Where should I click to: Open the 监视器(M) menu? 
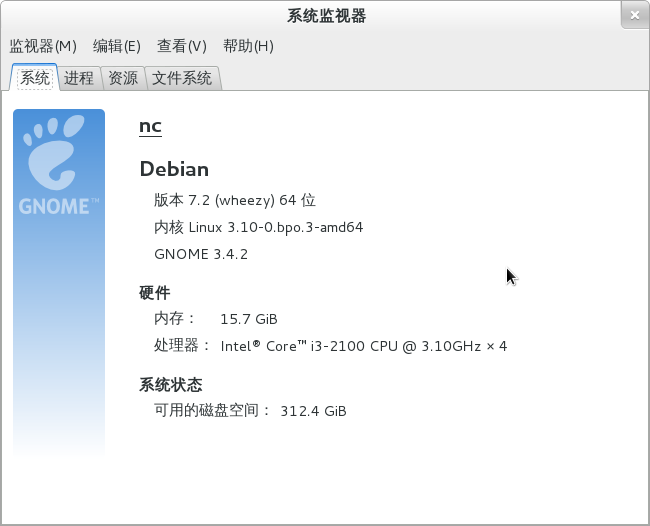click(43, 46)
